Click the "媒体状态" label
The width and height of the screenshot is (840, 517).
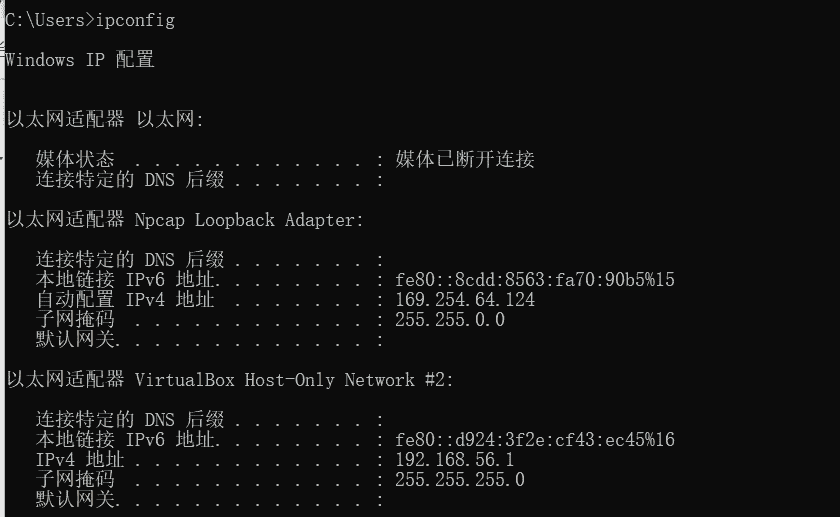[75, 160]
